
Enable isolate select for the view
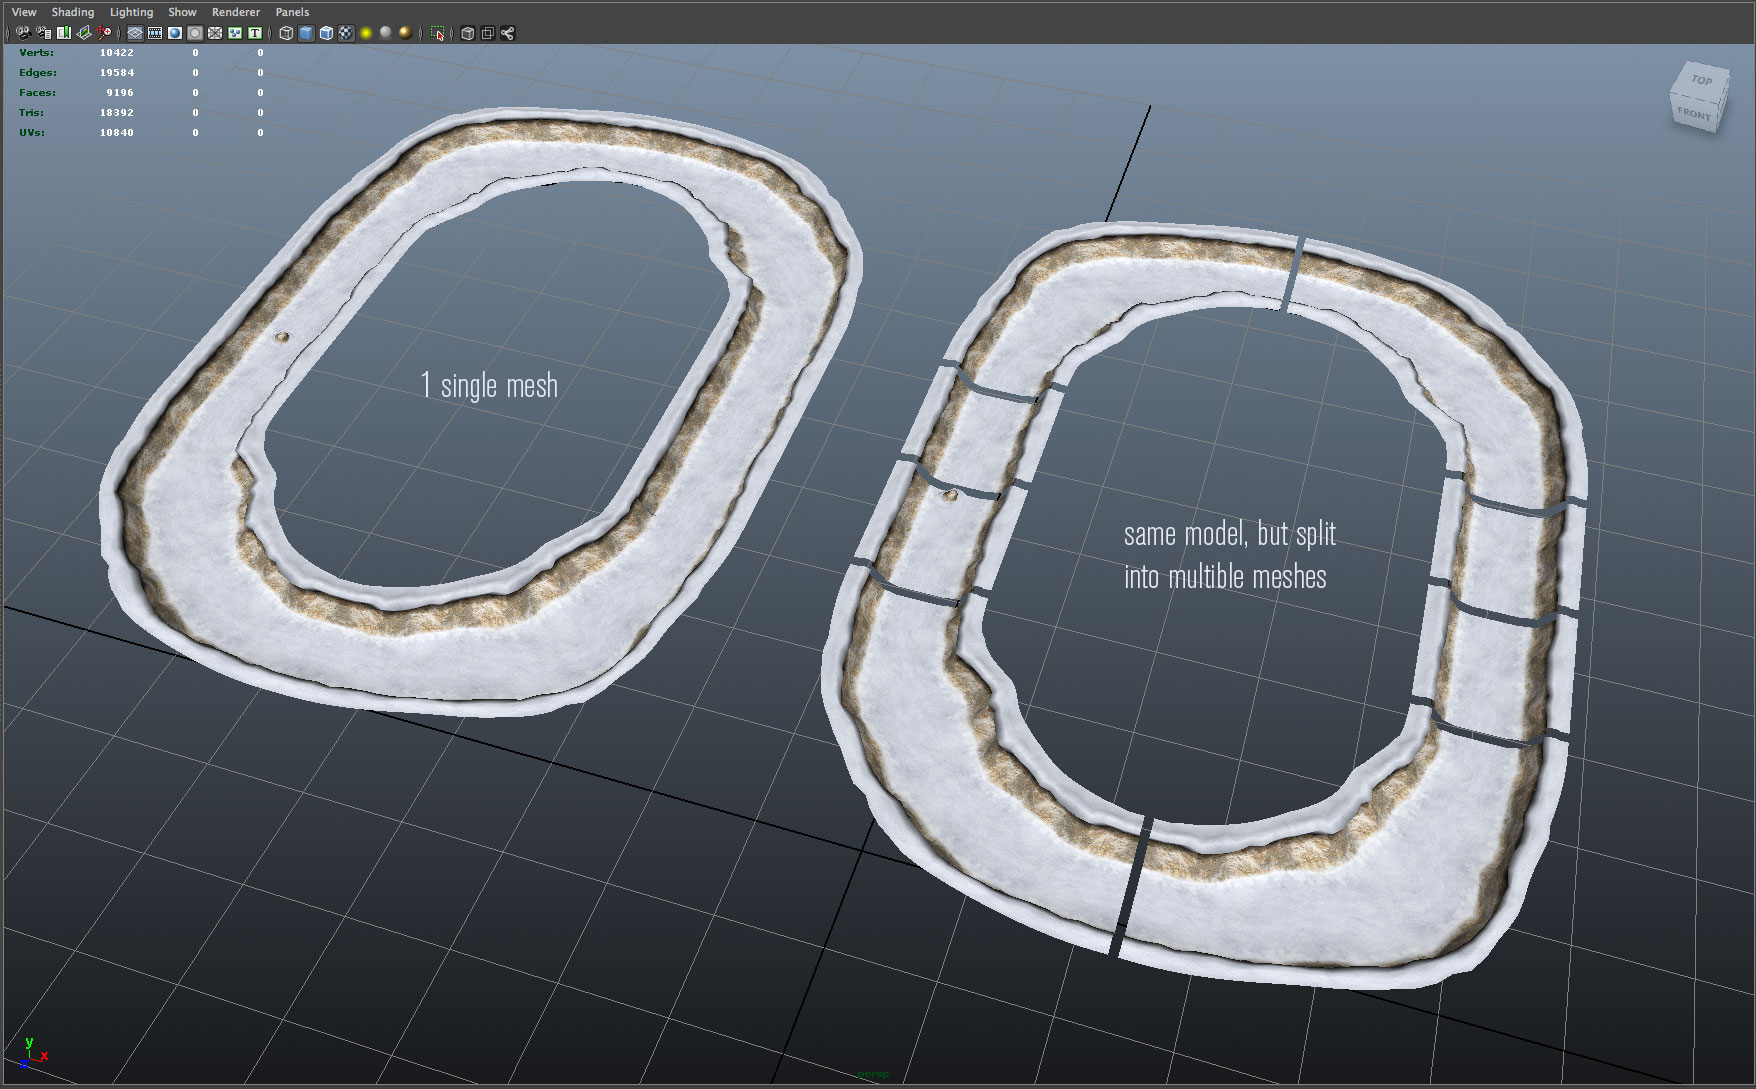point(440,32)
